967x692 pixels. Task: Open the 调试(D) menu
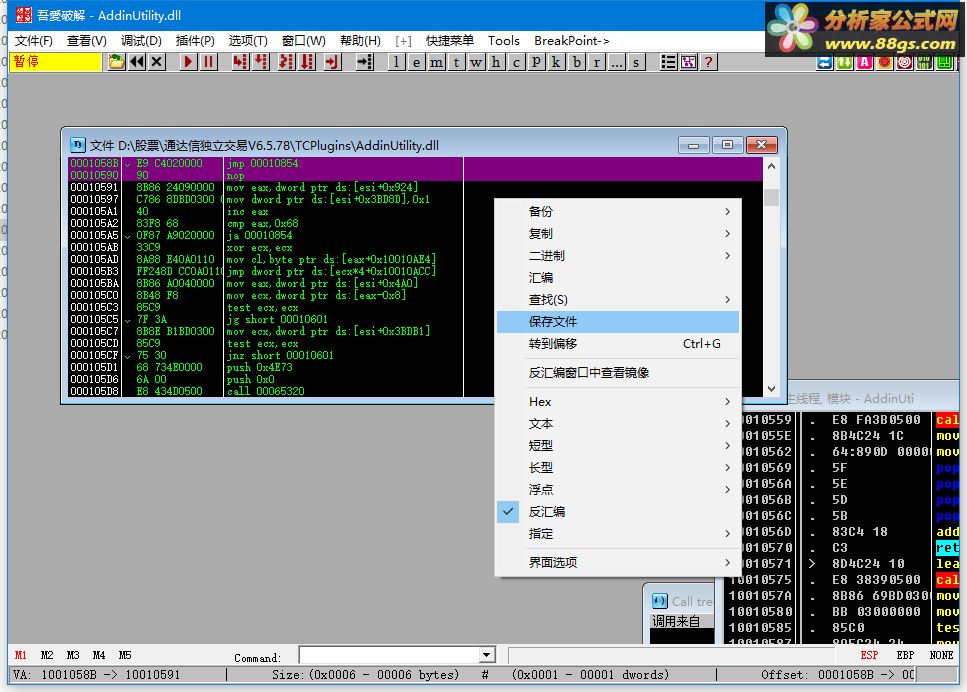(x=141, y=41)
